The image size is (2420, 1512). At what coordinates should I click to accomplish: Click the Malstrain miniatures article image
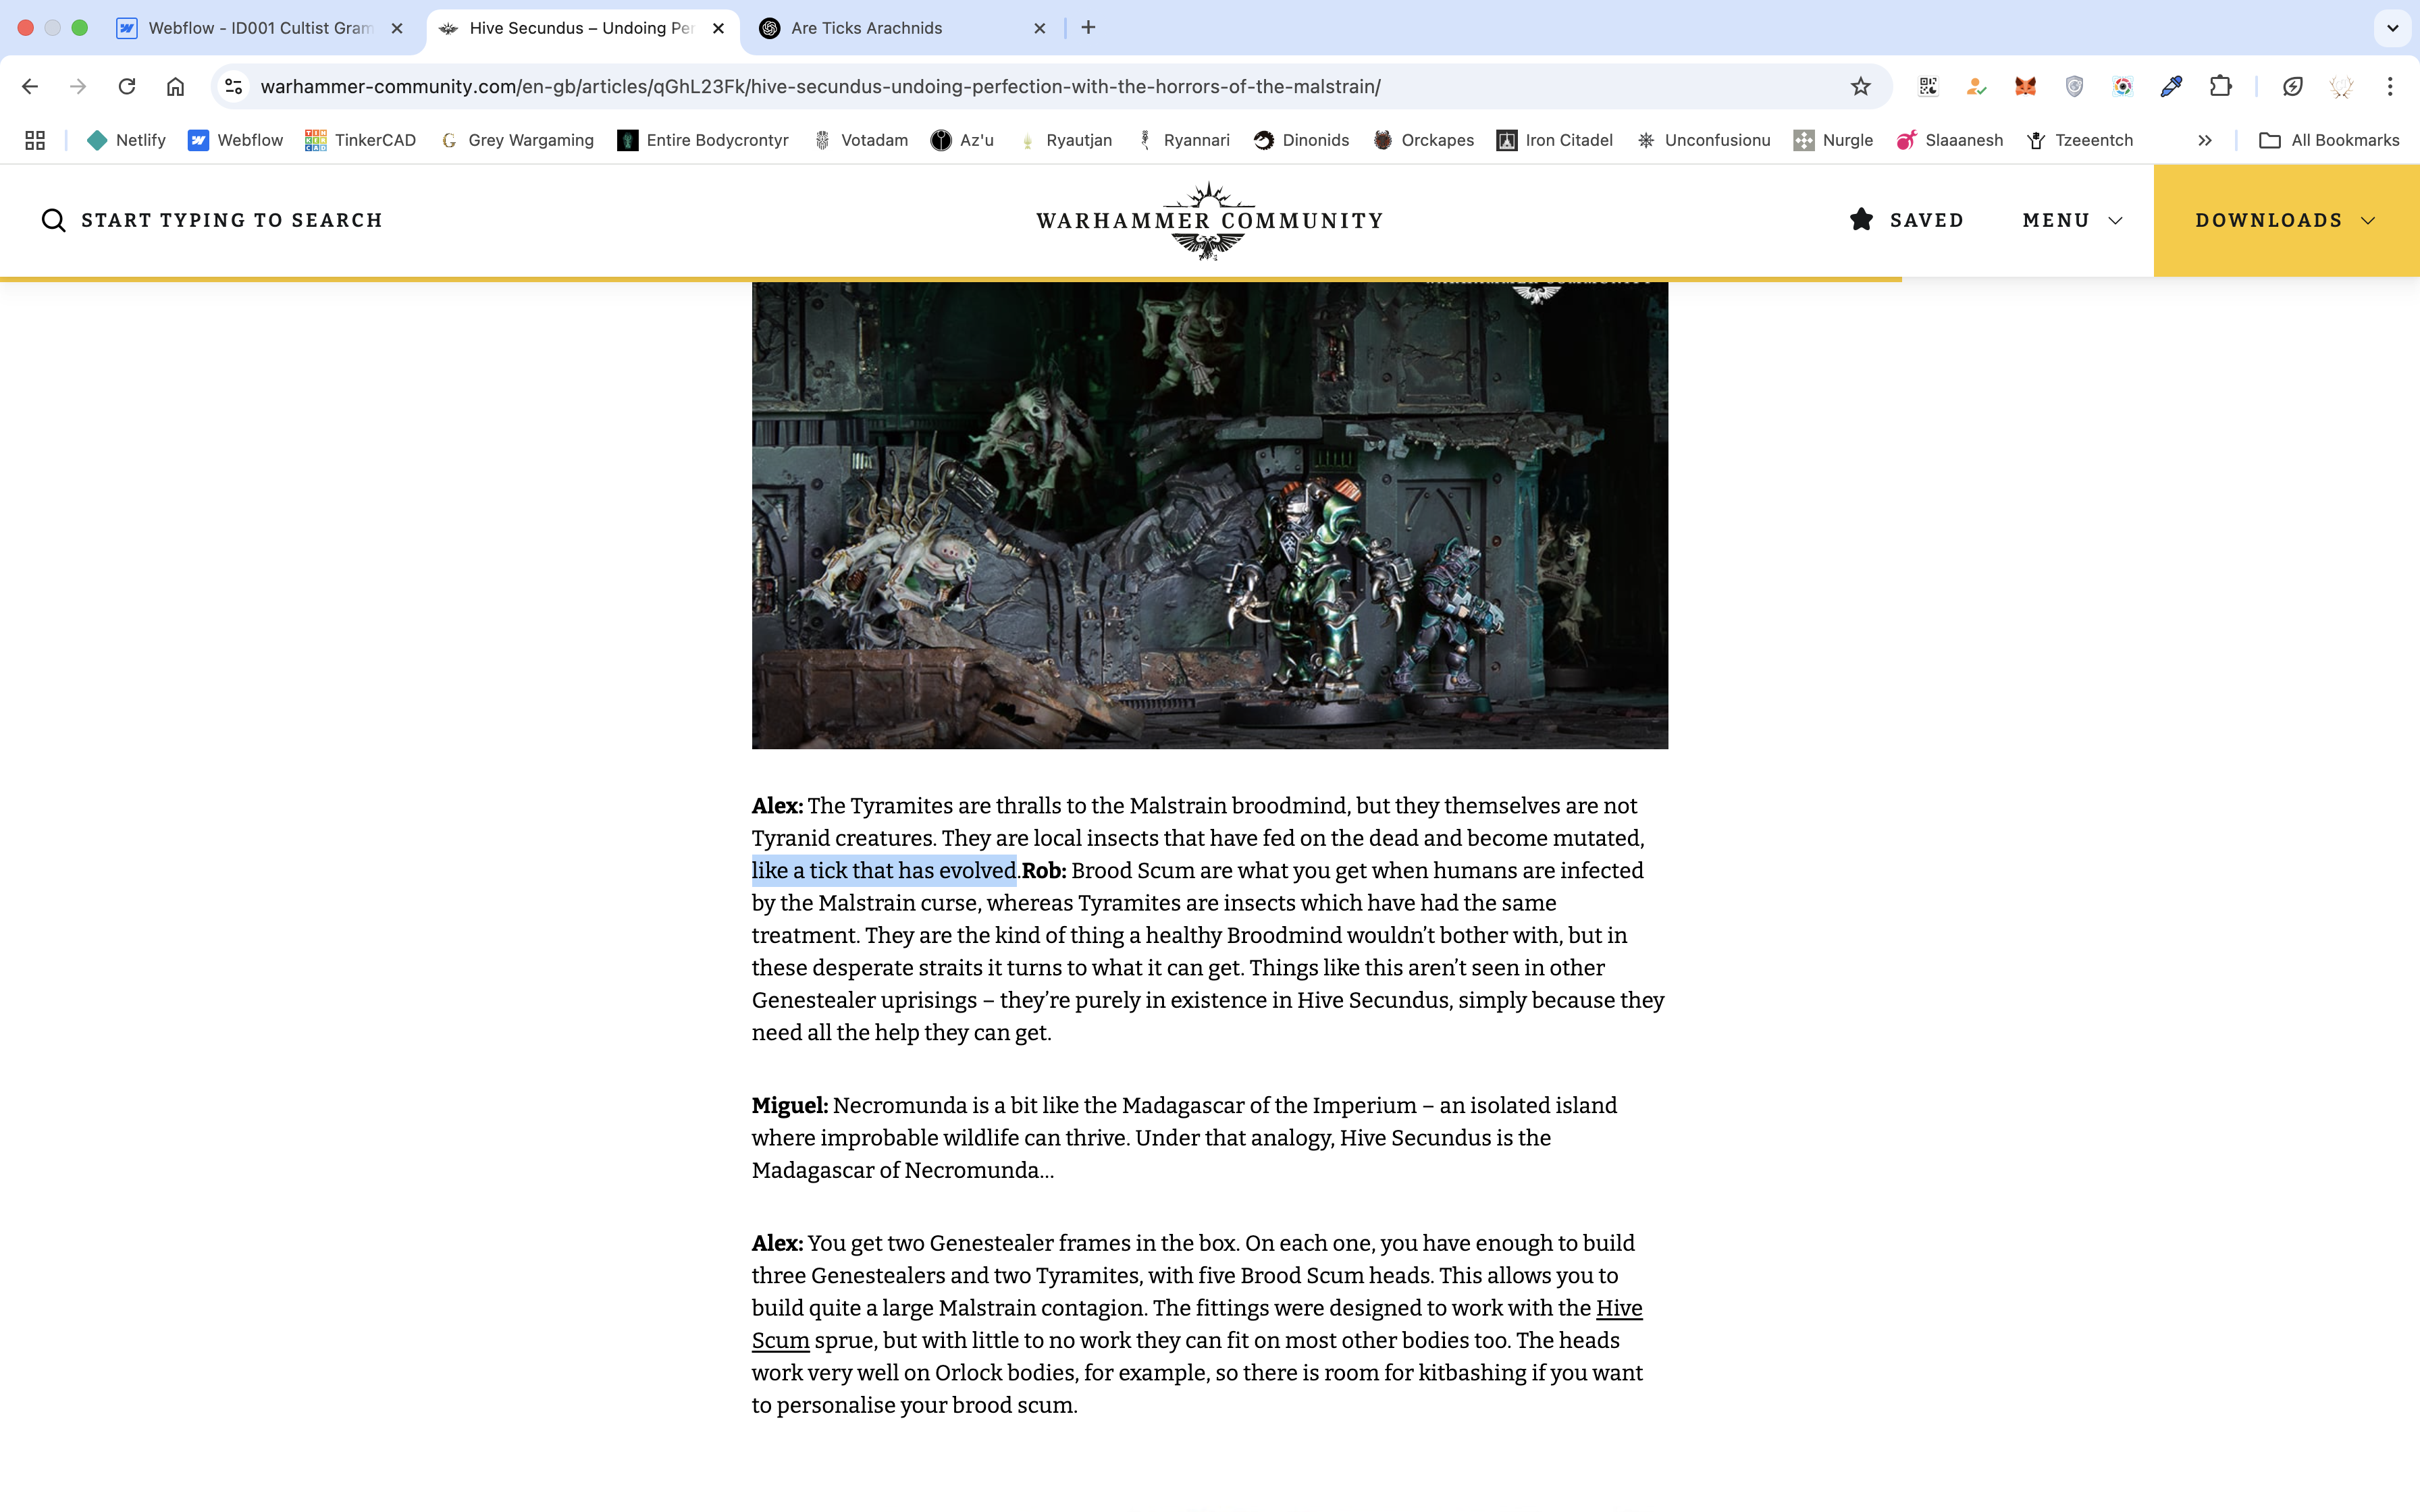coord(1209,515)
